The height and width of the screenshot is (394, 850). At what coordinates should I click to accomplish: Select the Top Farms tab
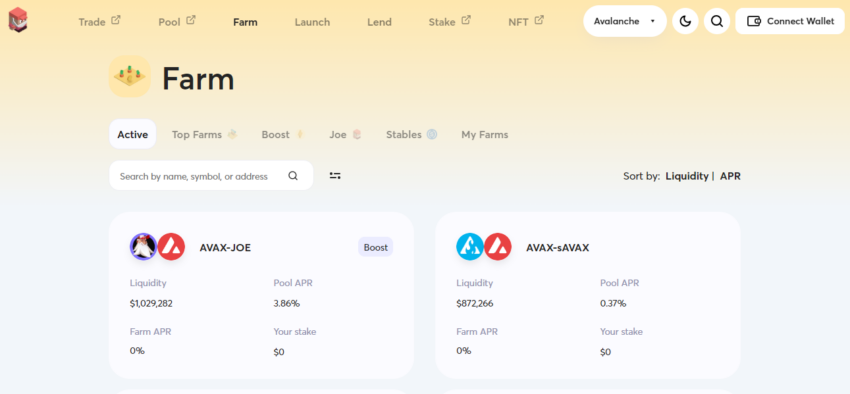click(x=204, y=134)
